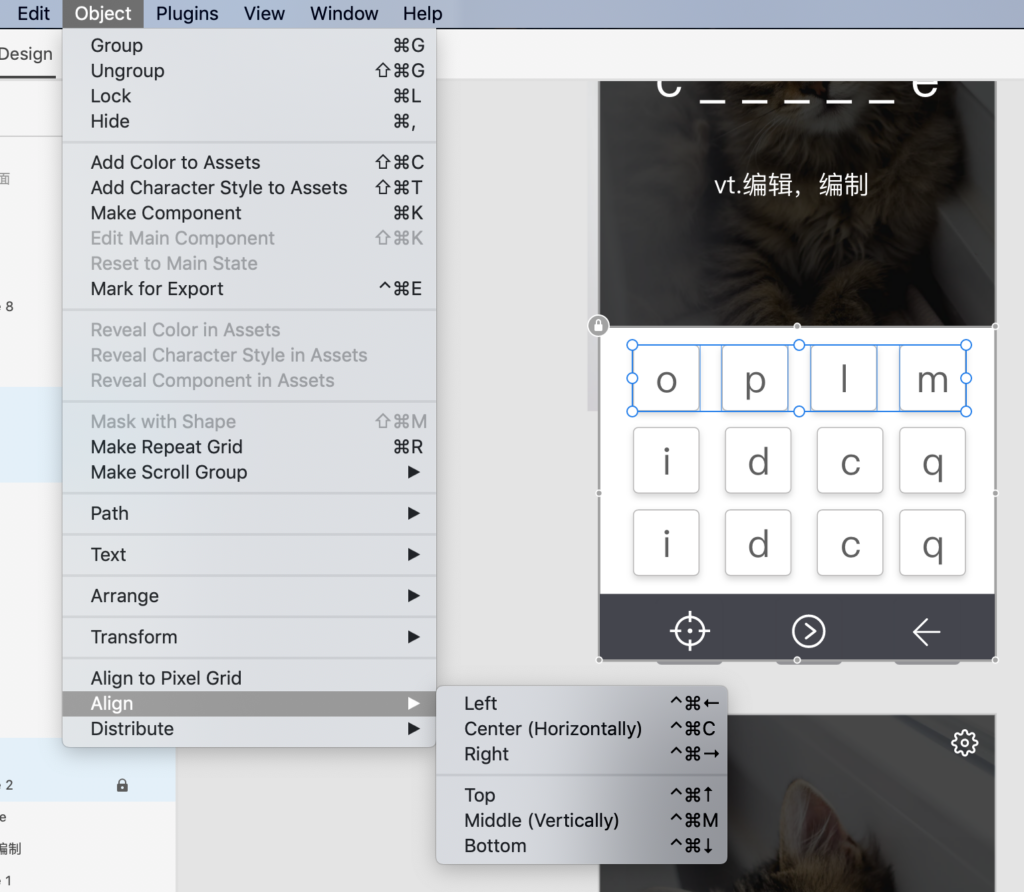This screenshot has height=892, width=1024.
Task: Open the settings gear on lower artboard
Action: (964, 743)
